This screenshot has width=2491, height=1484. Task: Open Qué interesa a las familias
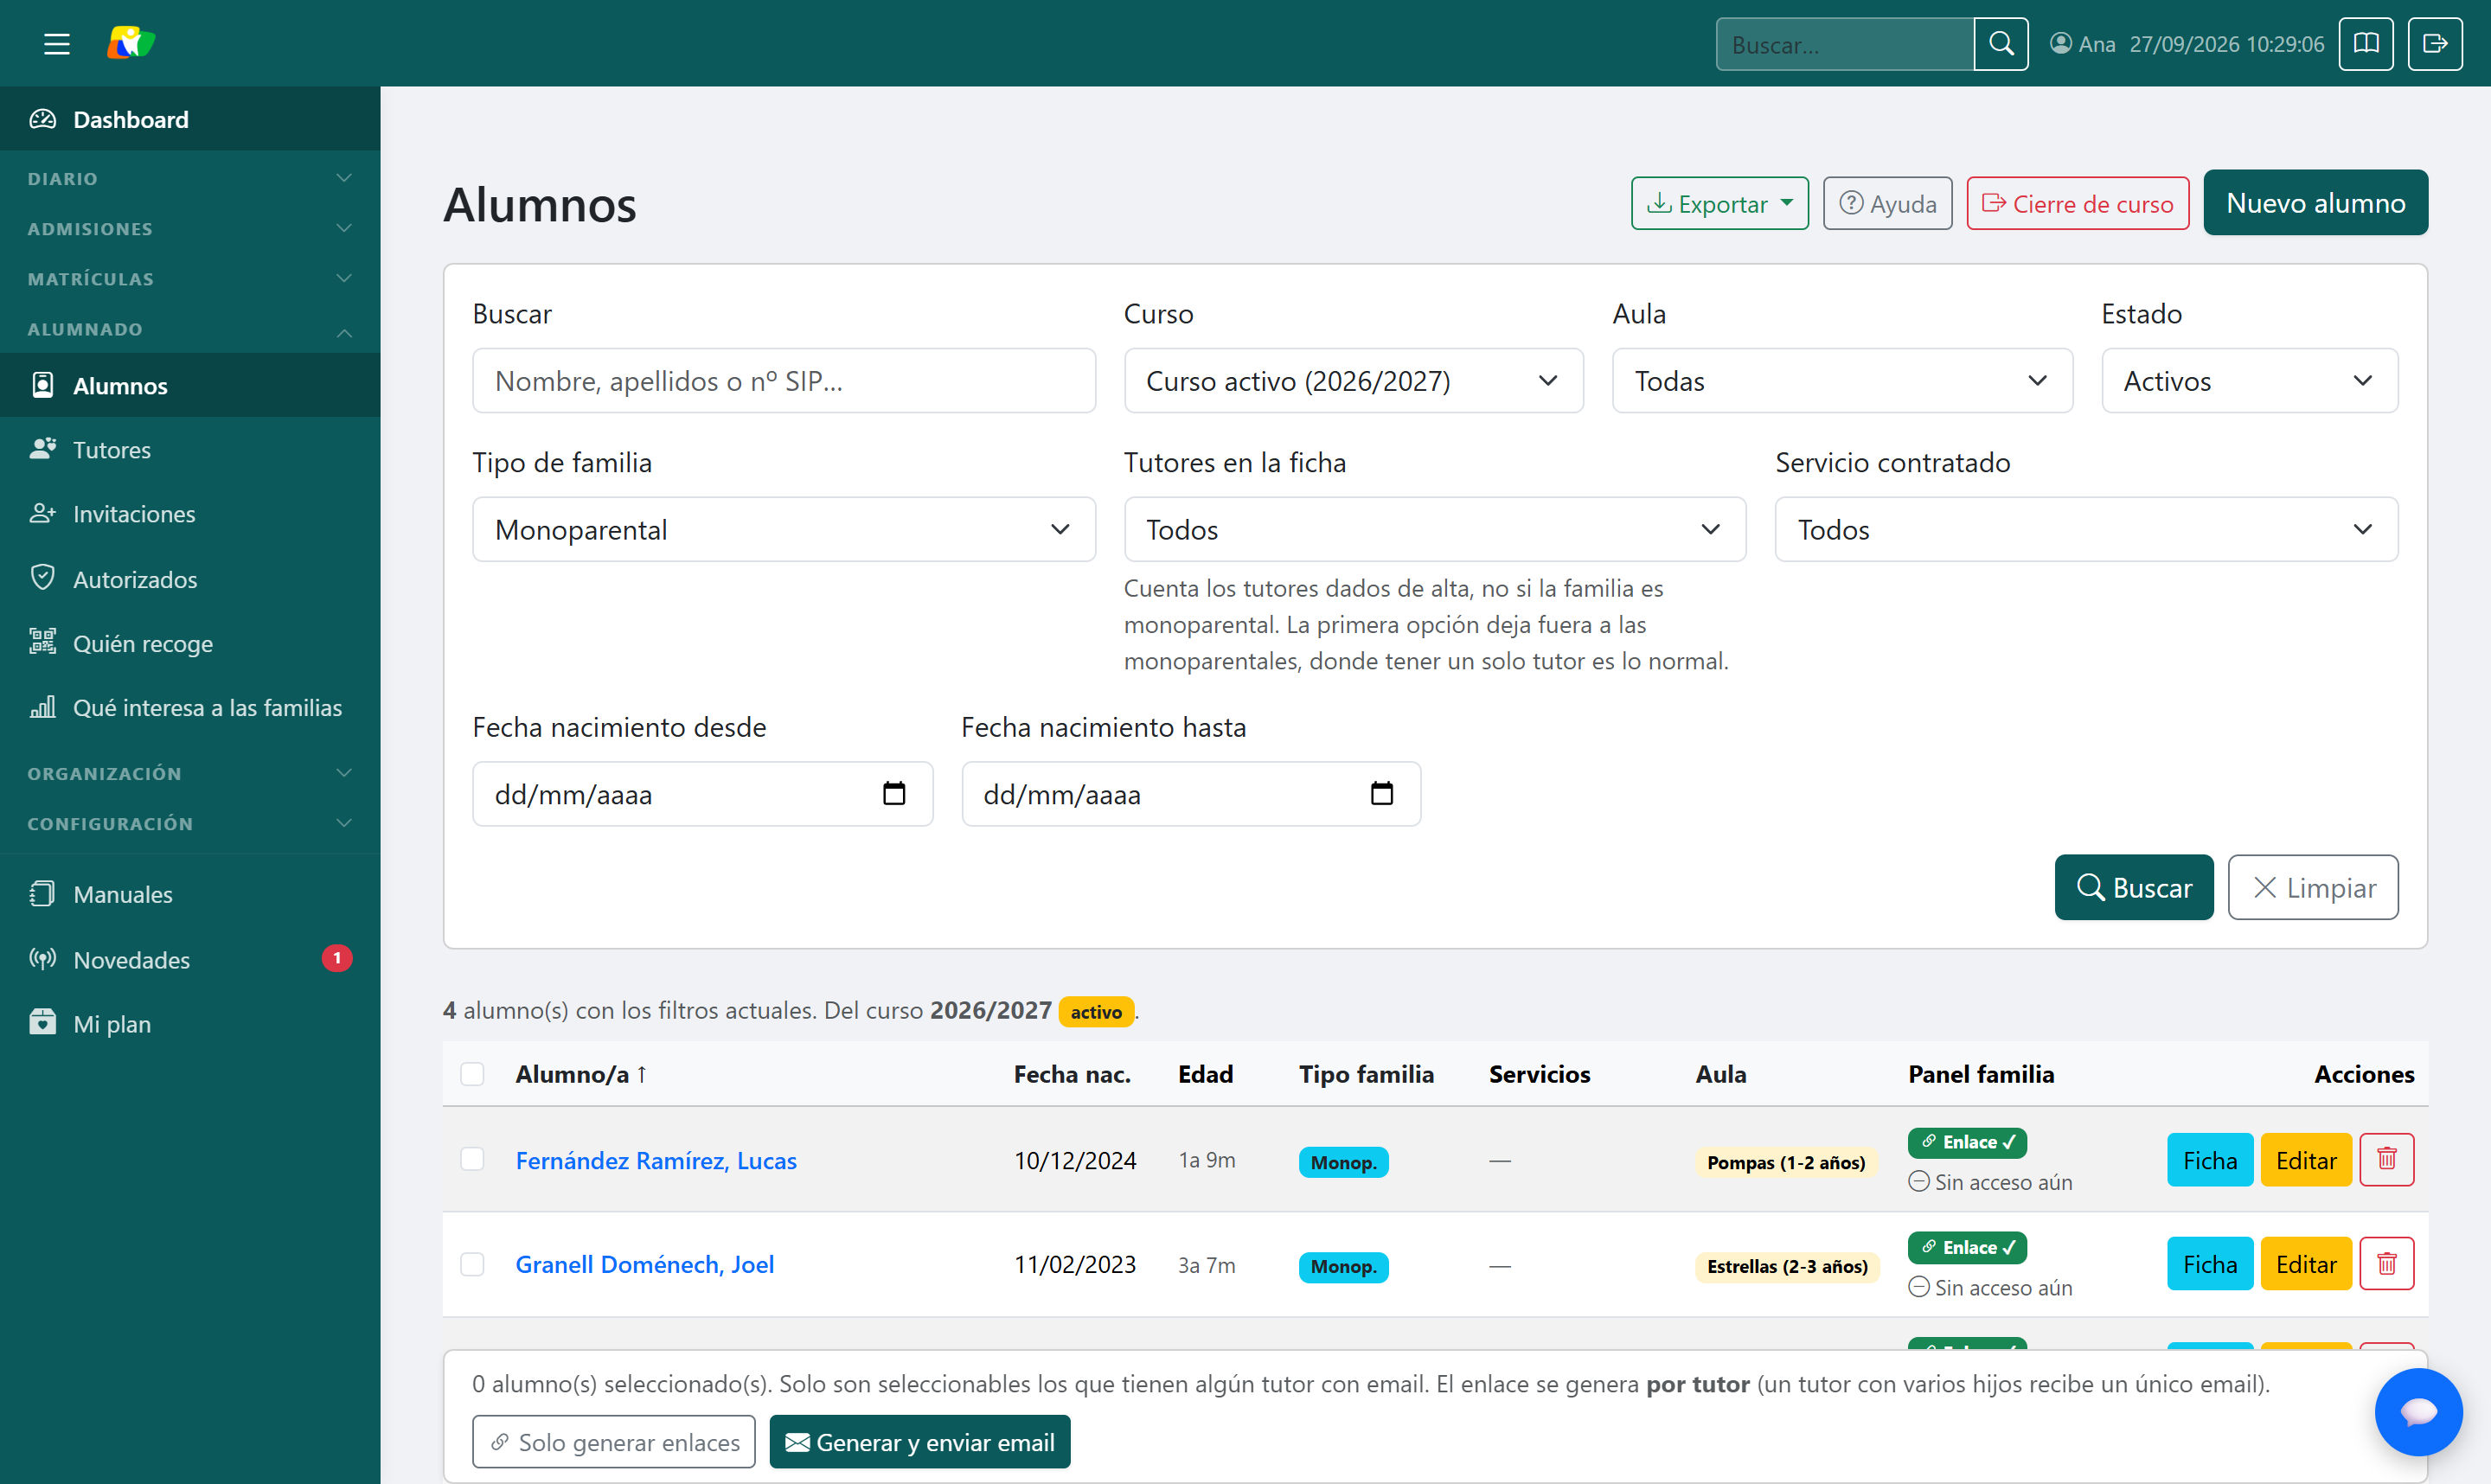point(190,708)
